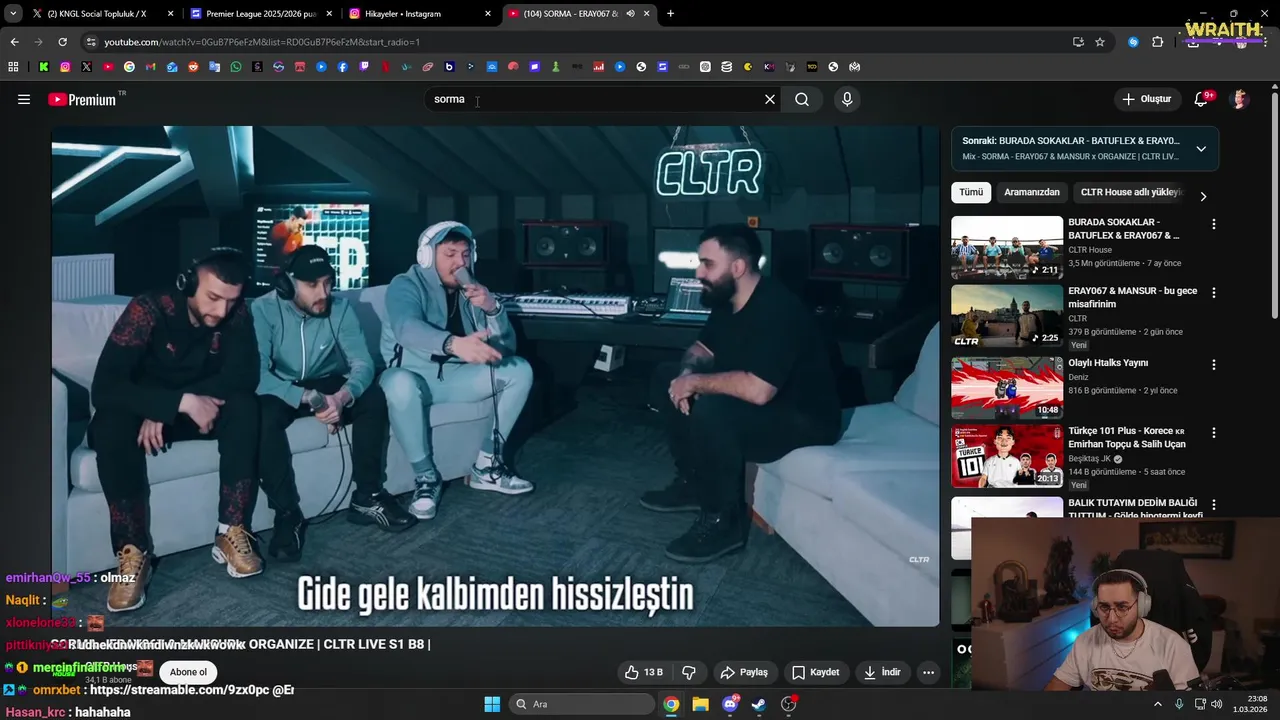The image size is (1280, 720).
Task: Bookmark this page with the star
Action: coord(1100,42)
